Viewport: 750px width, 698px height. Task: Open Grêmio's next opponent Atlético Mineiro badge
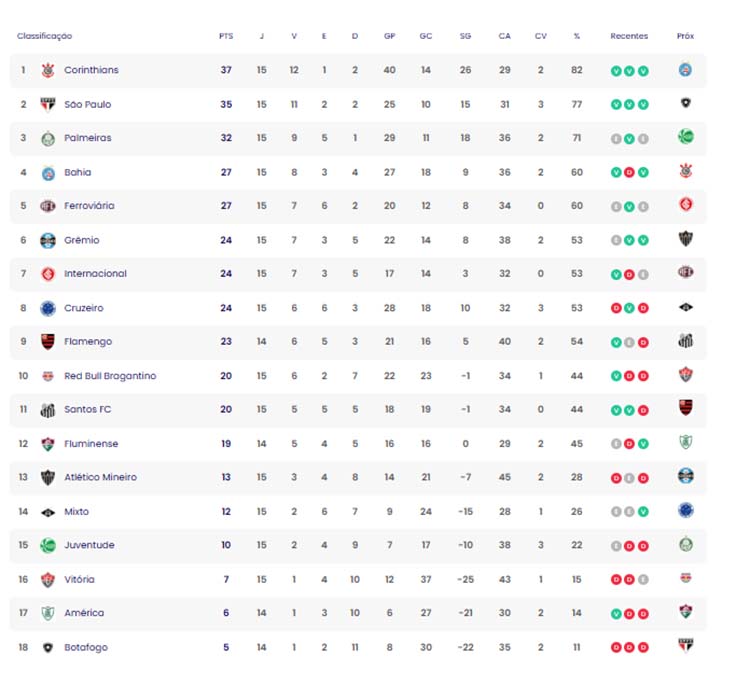(x=685, y=238)
